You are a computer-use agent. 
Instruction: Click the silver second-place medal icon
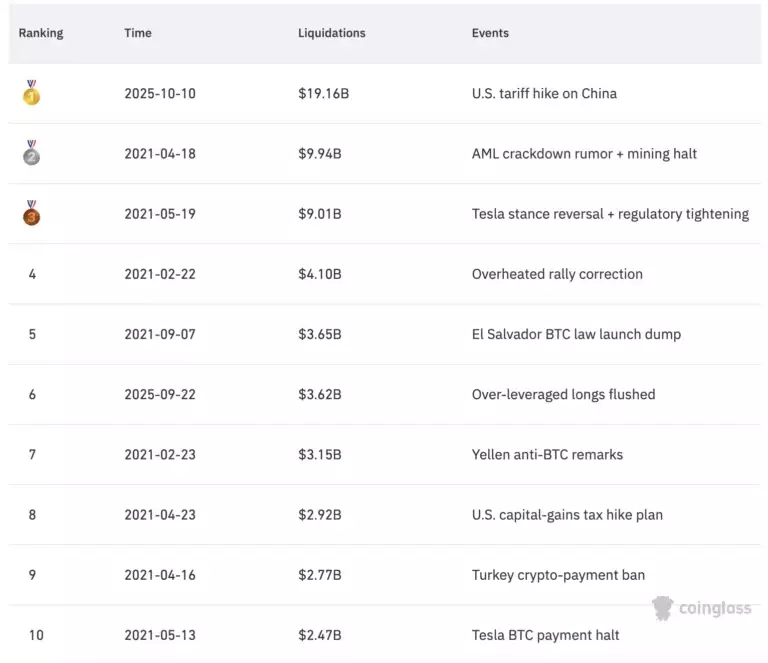click(32, 154)
